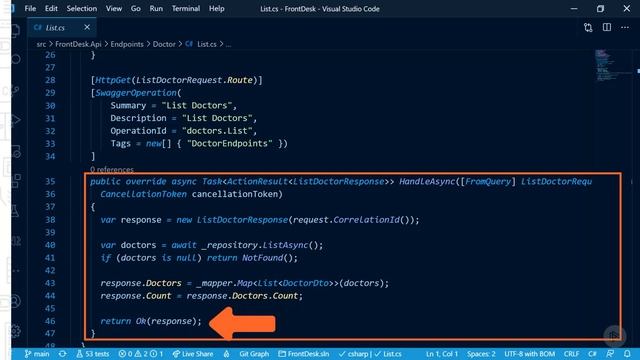
Task: Click the feedback icon in status bar
Action: [x=610, y=354]
